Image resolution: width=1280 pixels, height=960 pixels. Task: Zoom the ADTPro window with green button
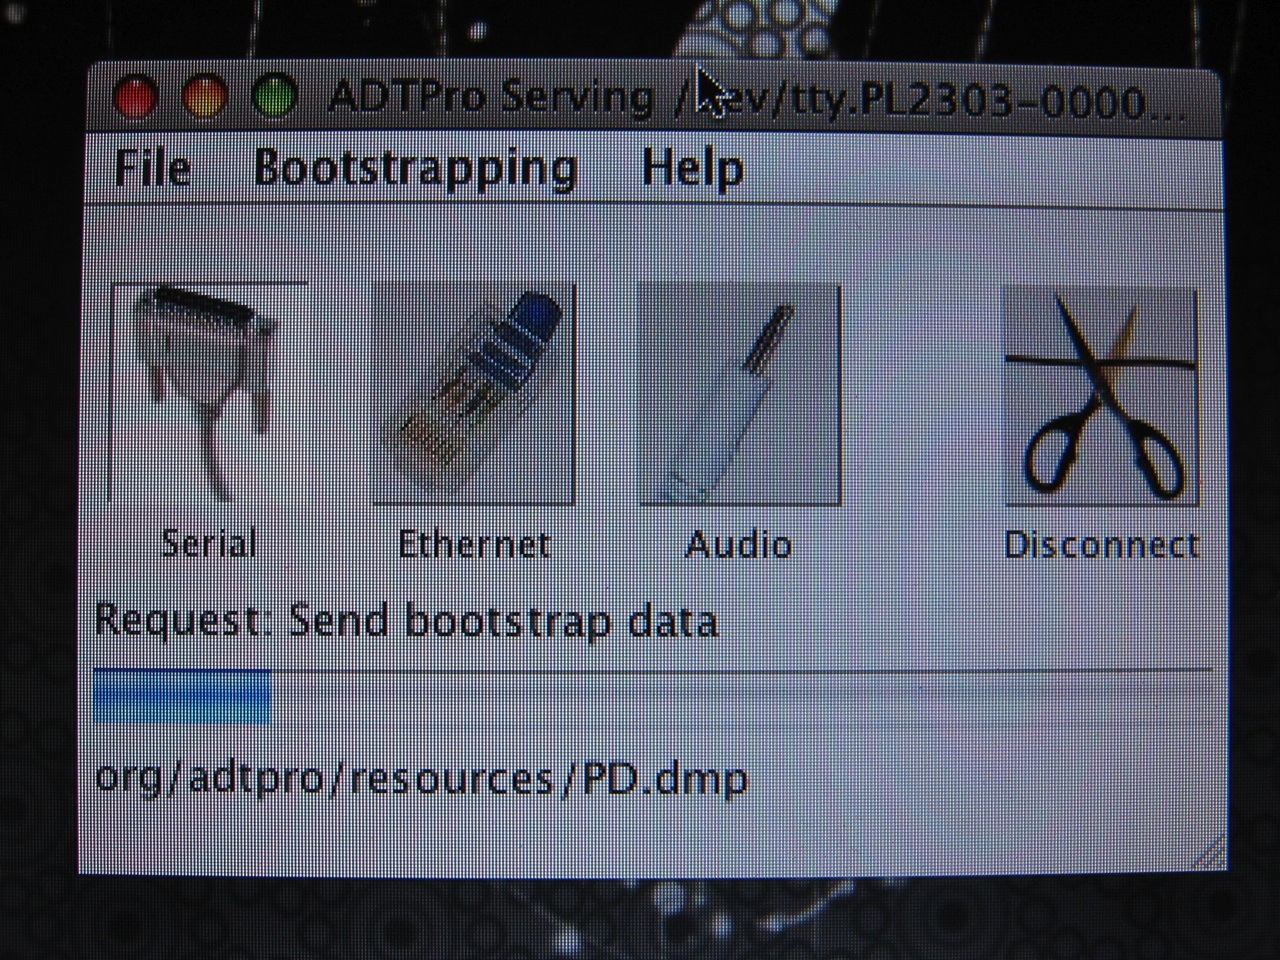(274, 97)
